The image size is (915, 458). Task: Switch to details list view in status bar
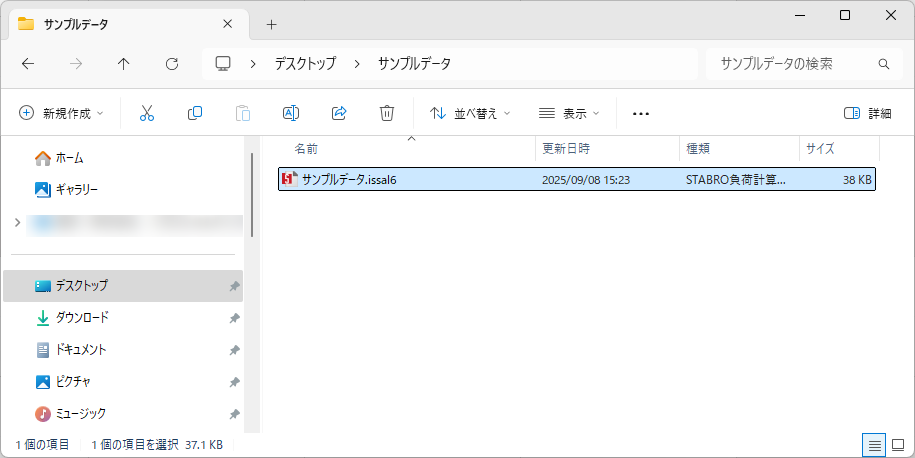tap(874, 444)
